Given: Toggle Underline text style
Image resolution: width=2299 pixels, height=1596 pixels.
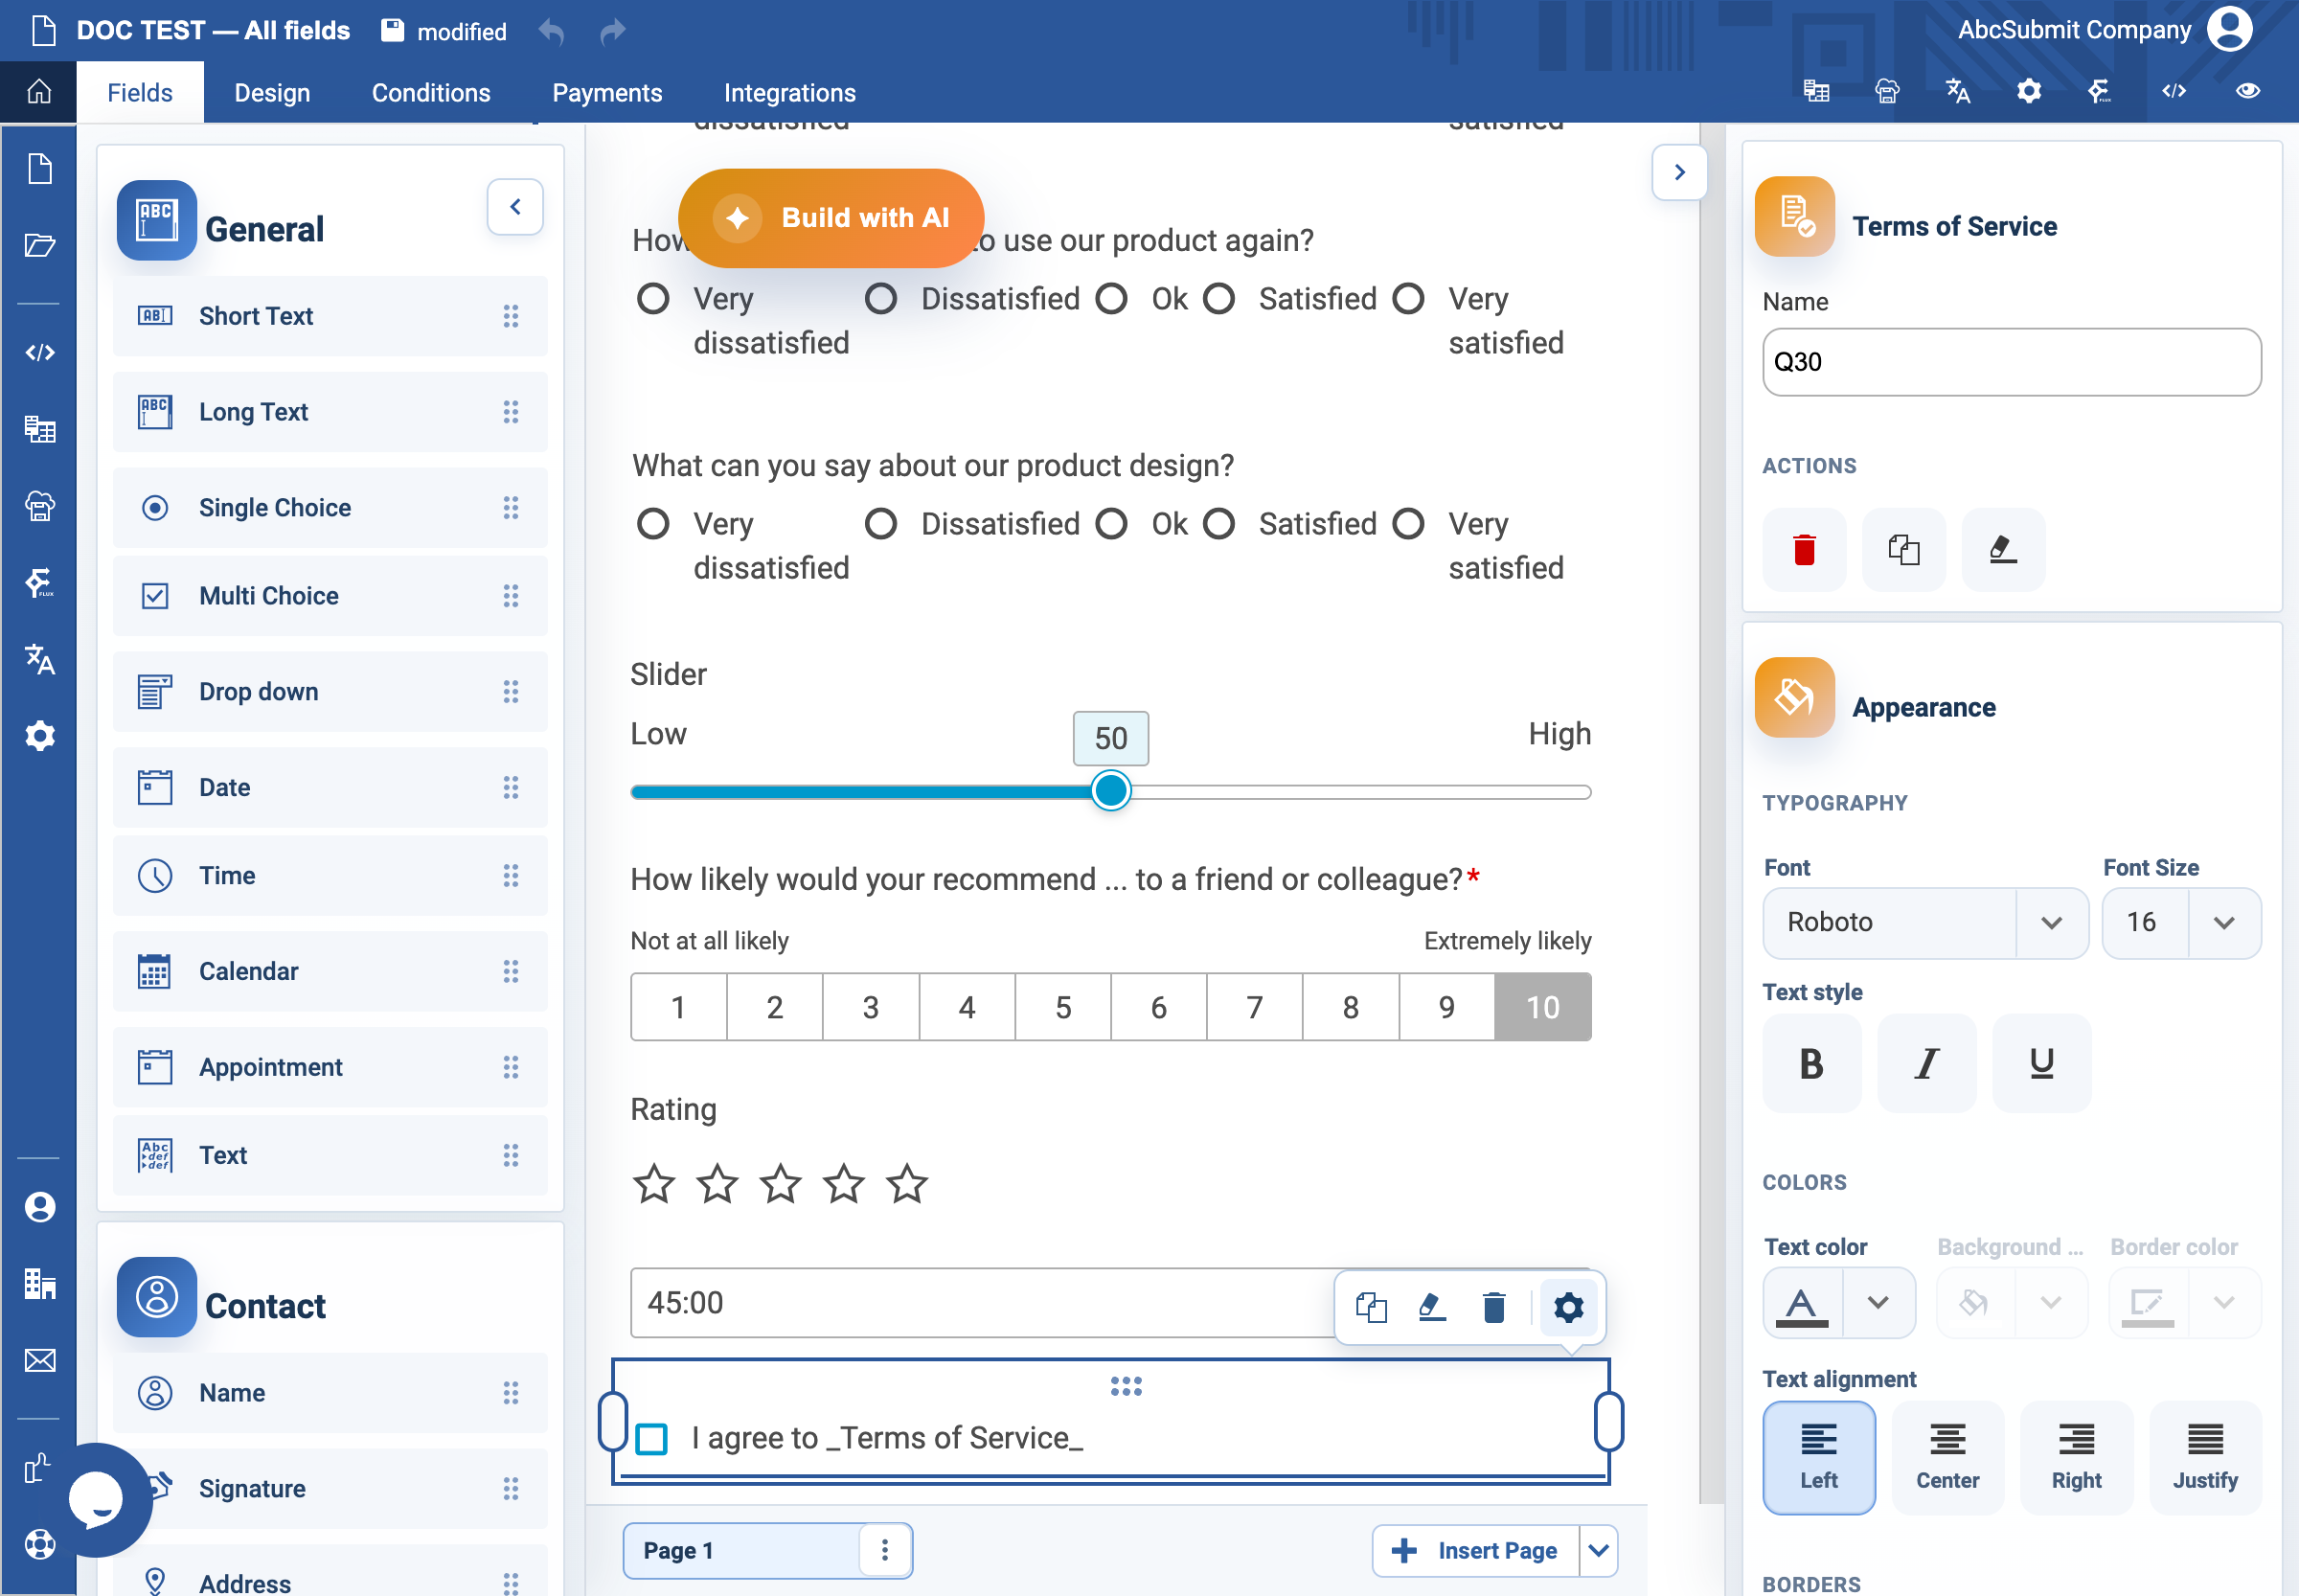Looking at the screenshot, I should [2041, 1063].
